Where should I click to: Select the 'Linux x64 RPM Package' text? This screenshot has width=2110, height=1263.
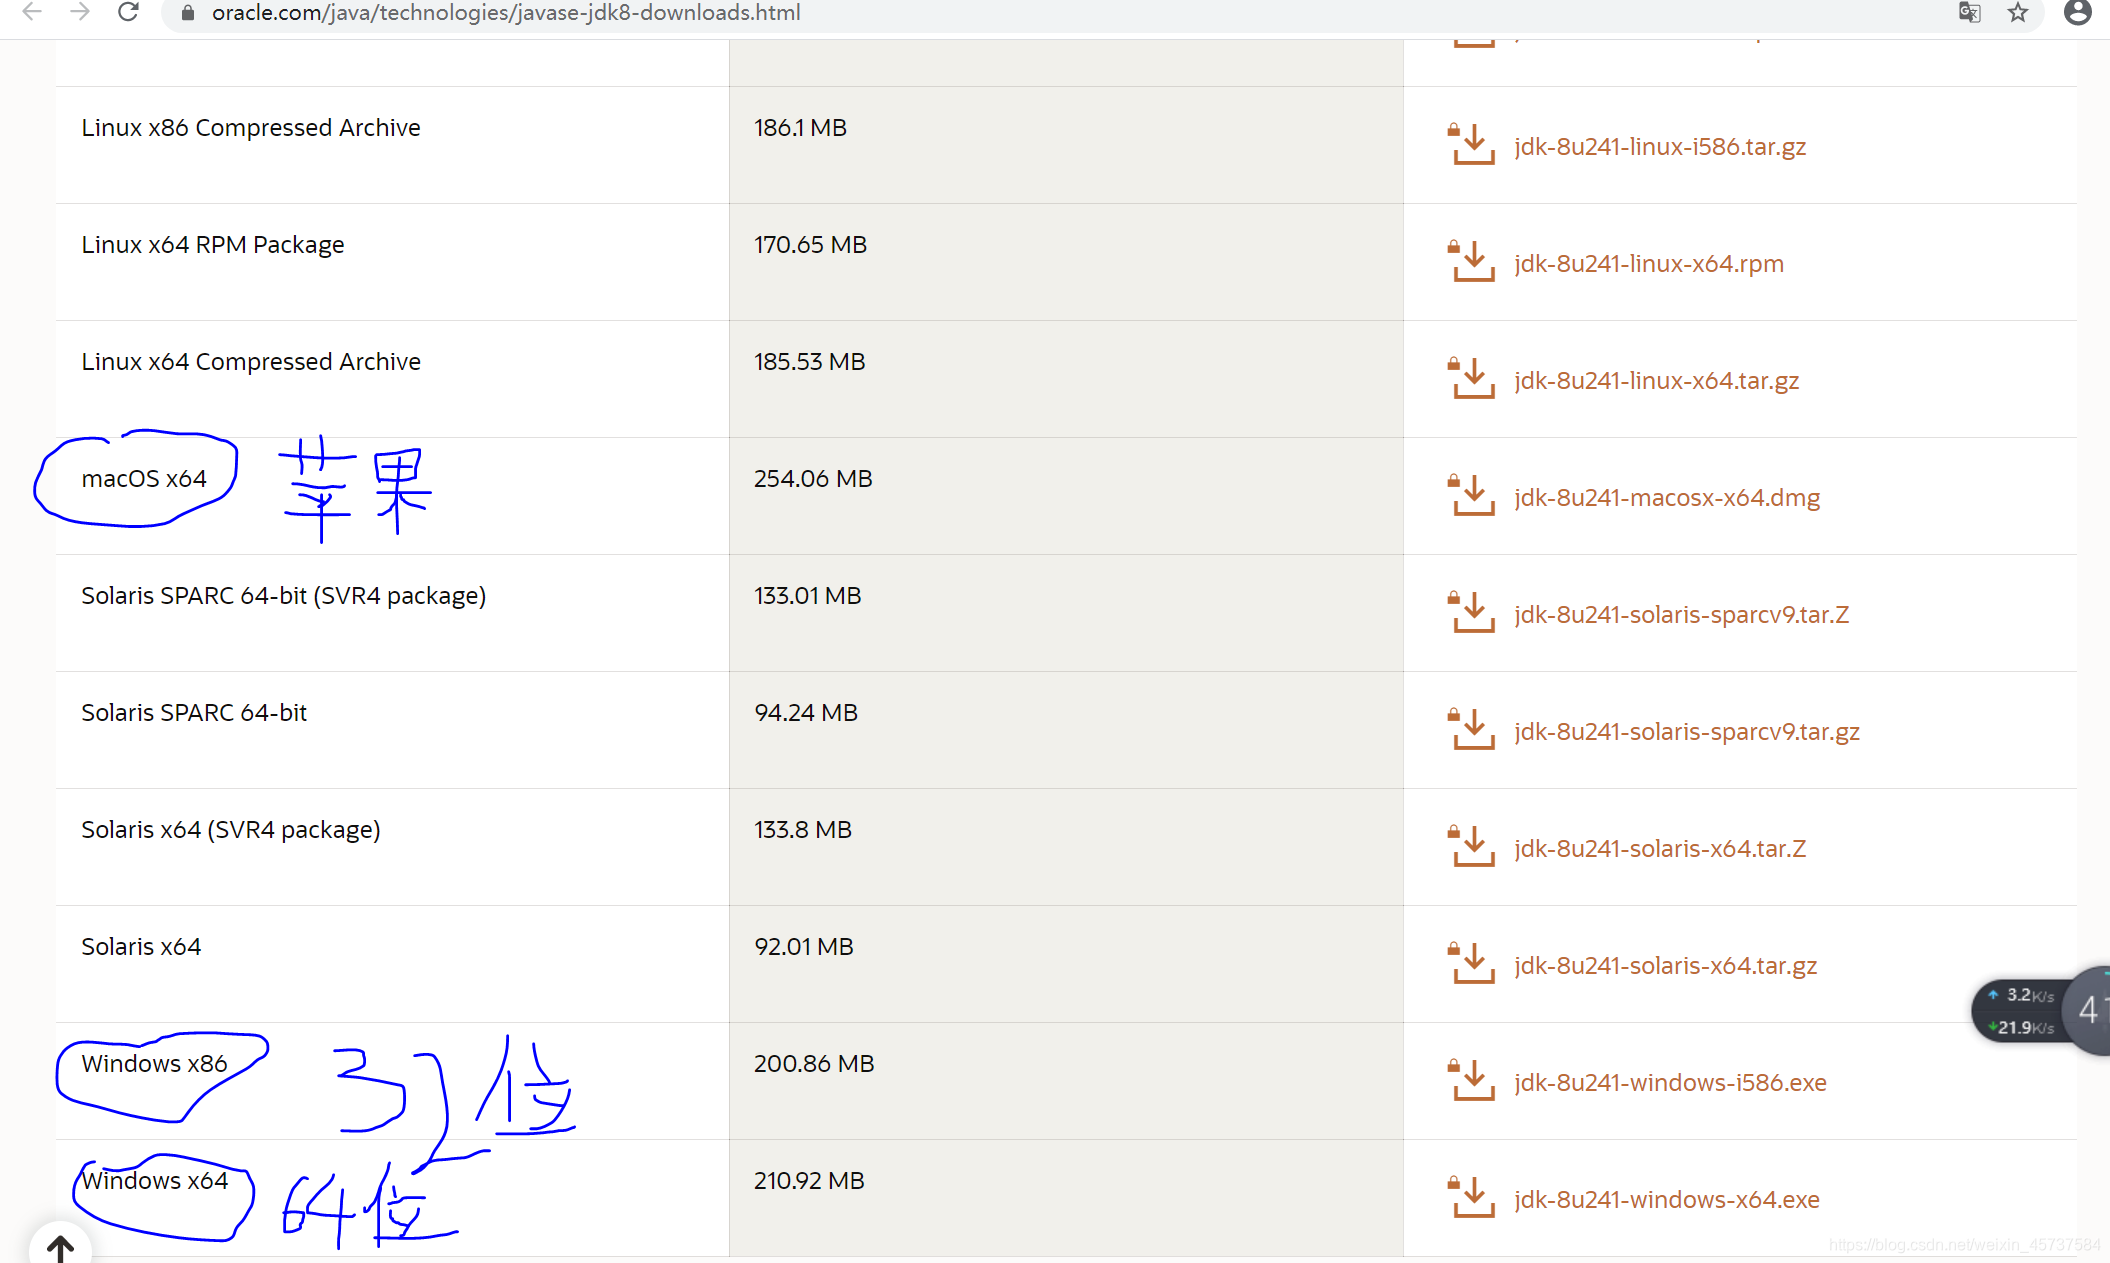tap(213, 245)
